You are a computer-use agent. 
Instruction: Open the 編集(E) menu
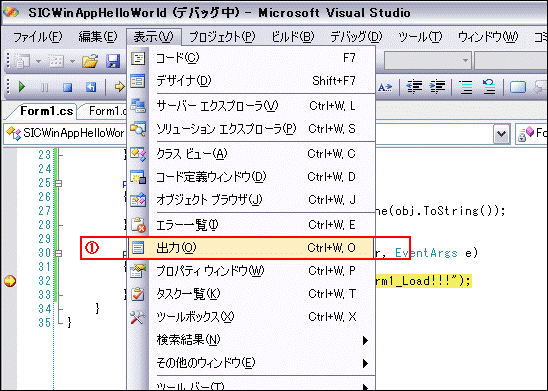[x=98, y=37]
